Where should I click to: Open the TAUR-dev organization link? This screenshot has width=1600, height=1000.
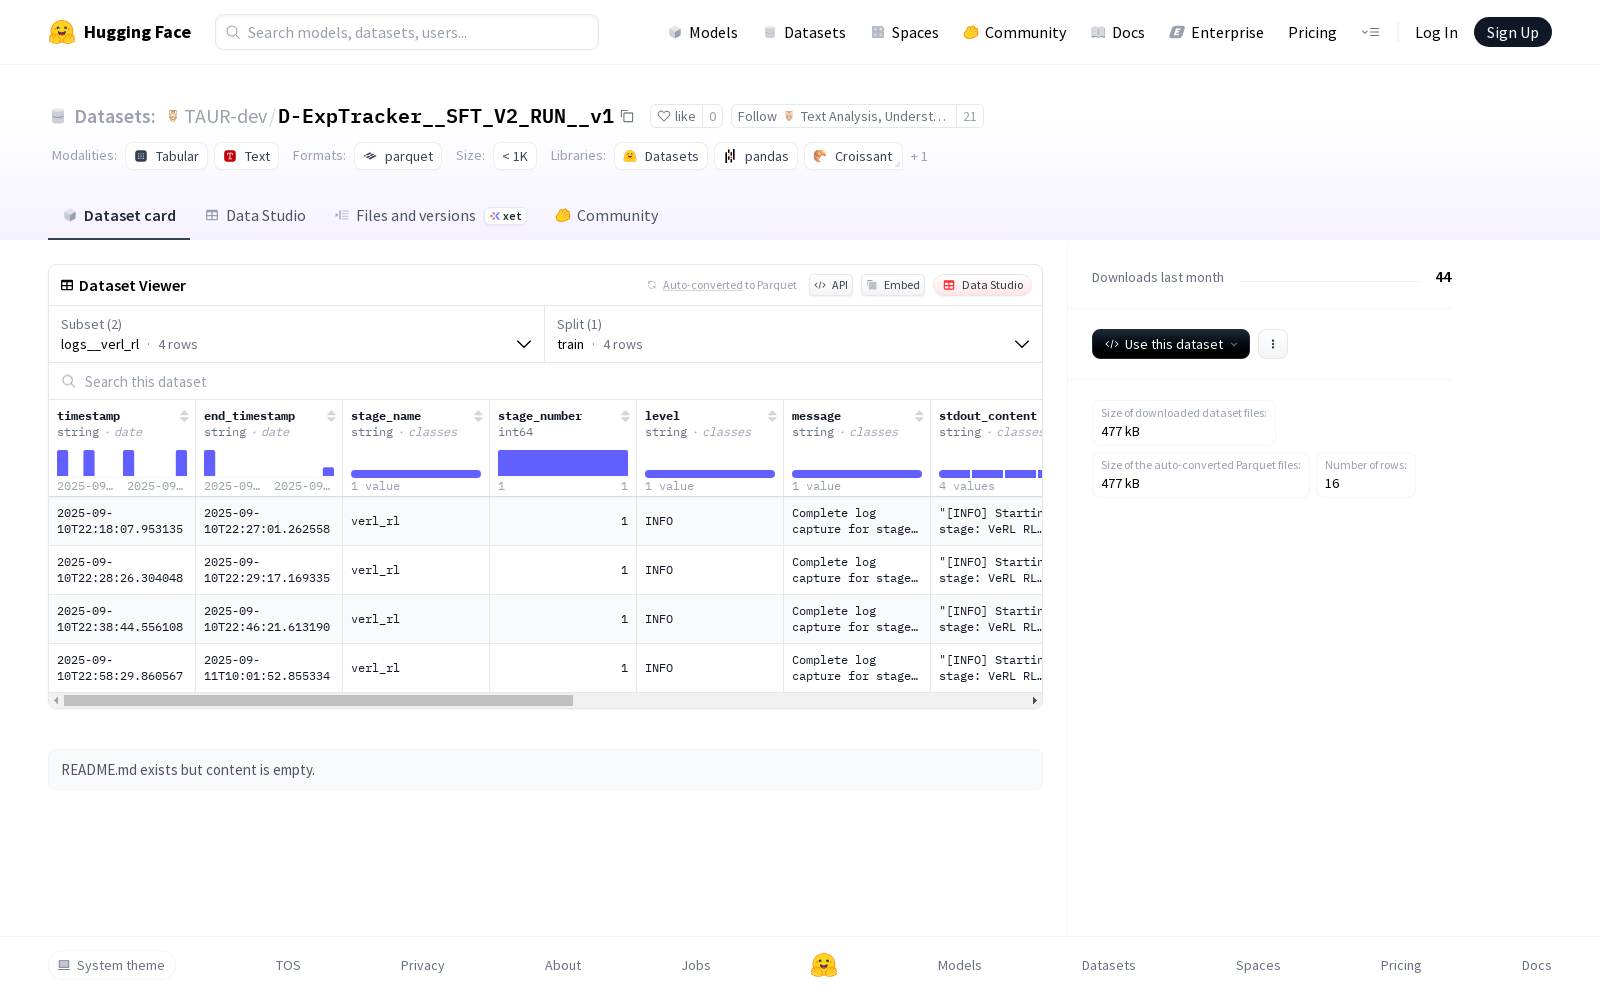(225, 116)
